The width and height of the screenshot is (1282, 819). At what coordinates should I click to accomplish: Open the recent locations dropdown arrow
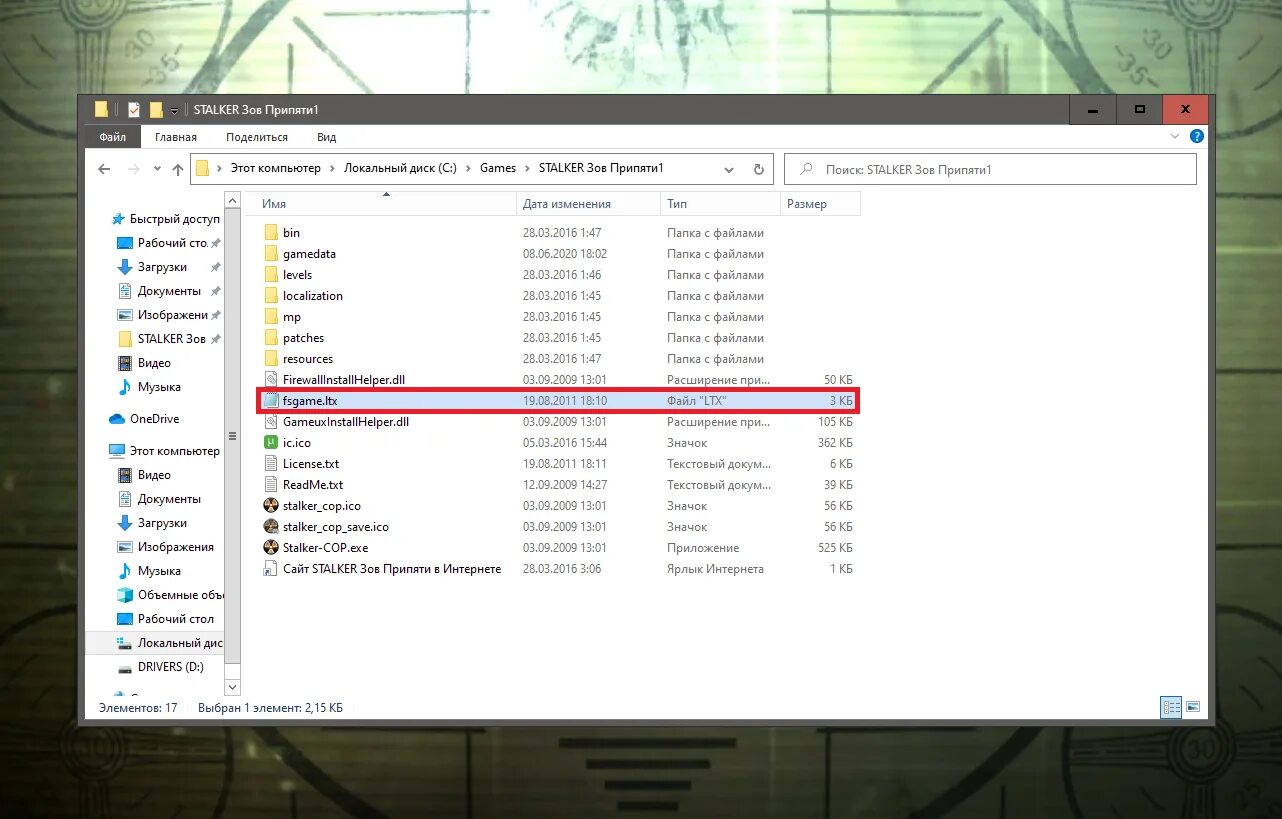157,169
